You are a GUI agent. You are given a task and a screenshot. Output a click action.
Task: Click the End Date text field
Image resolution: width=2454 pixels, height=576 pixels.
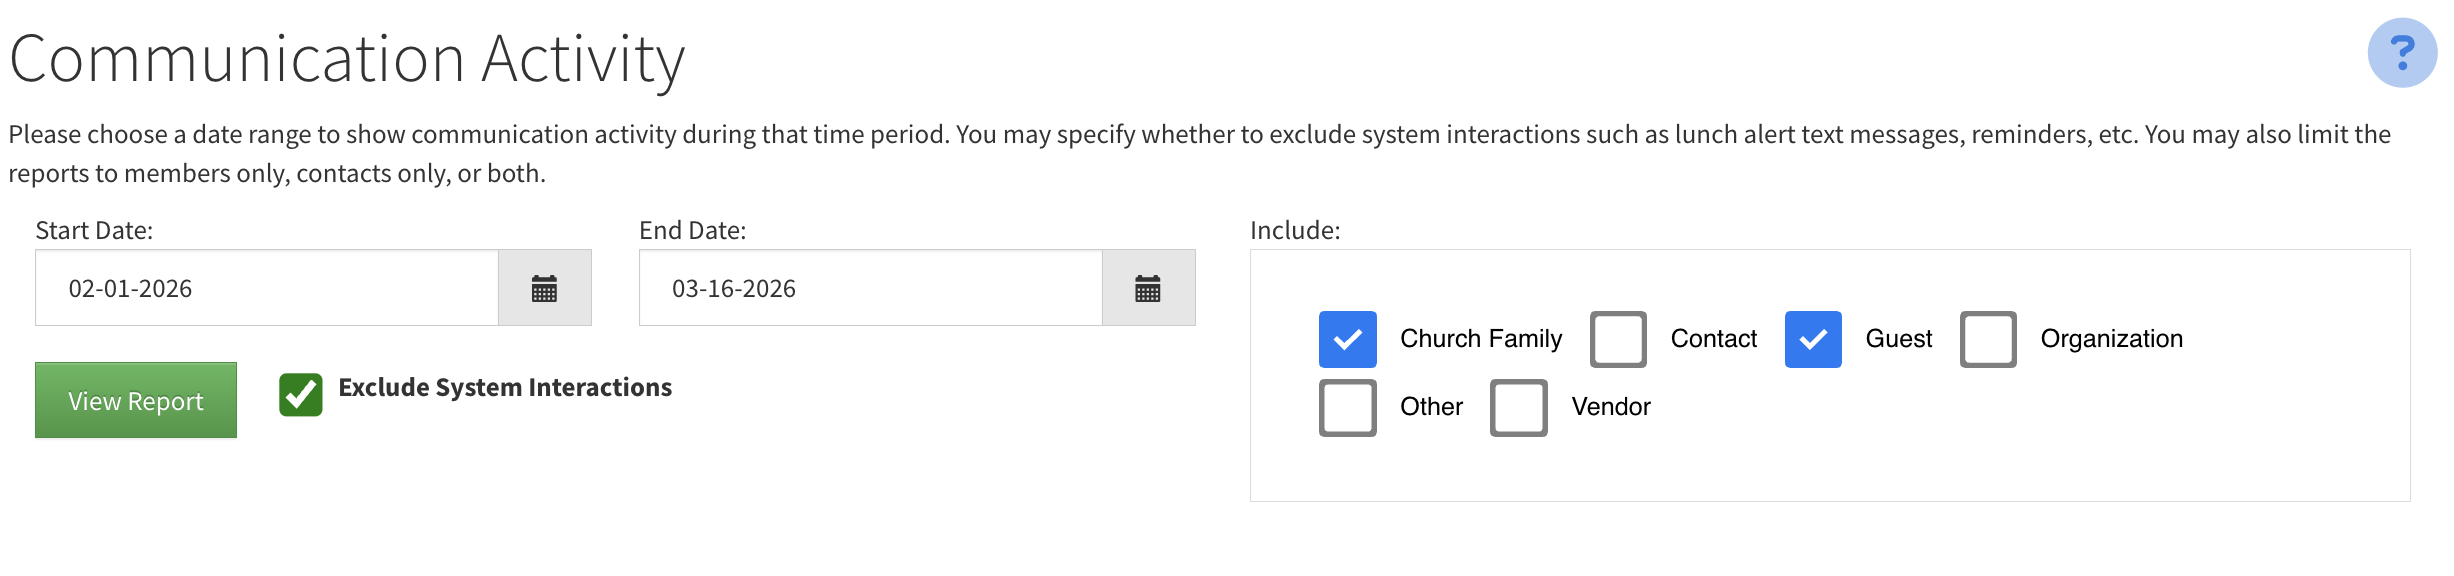click(x=870, y=289)
